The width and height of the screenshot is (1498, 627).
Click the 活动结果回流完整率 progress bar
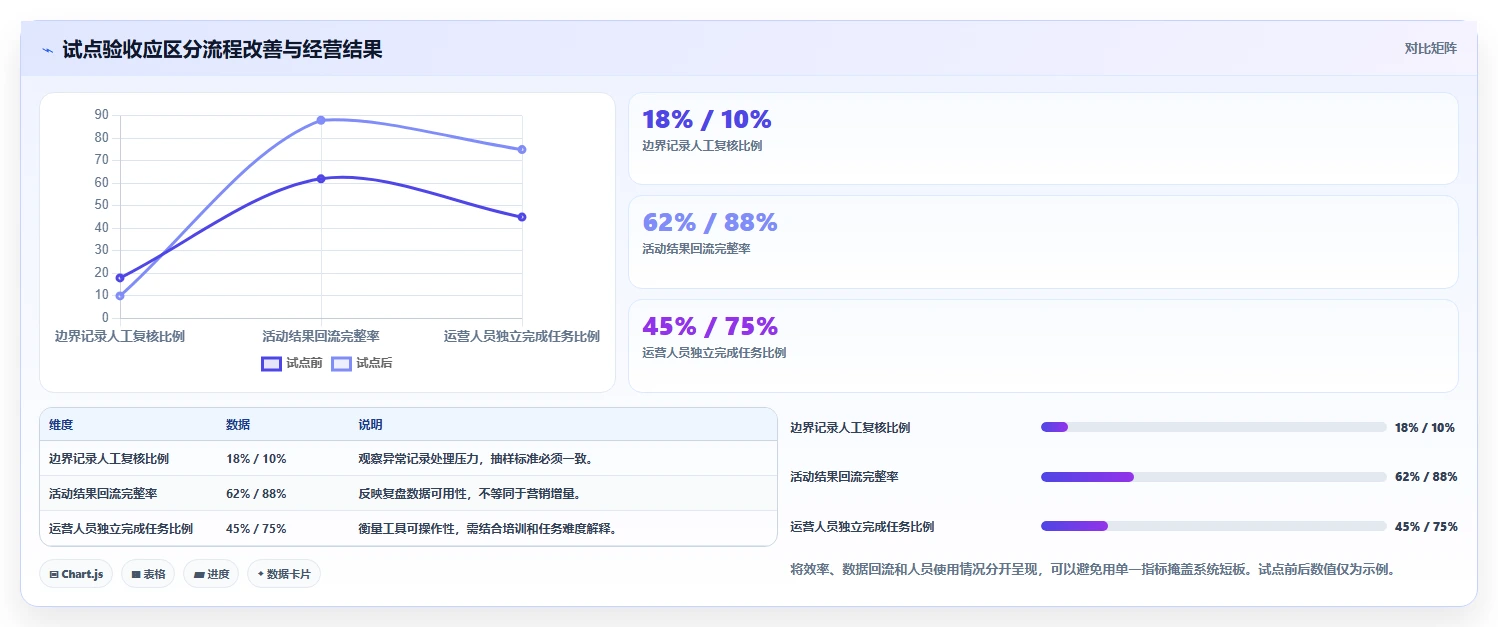click(x=1214, y=477)
